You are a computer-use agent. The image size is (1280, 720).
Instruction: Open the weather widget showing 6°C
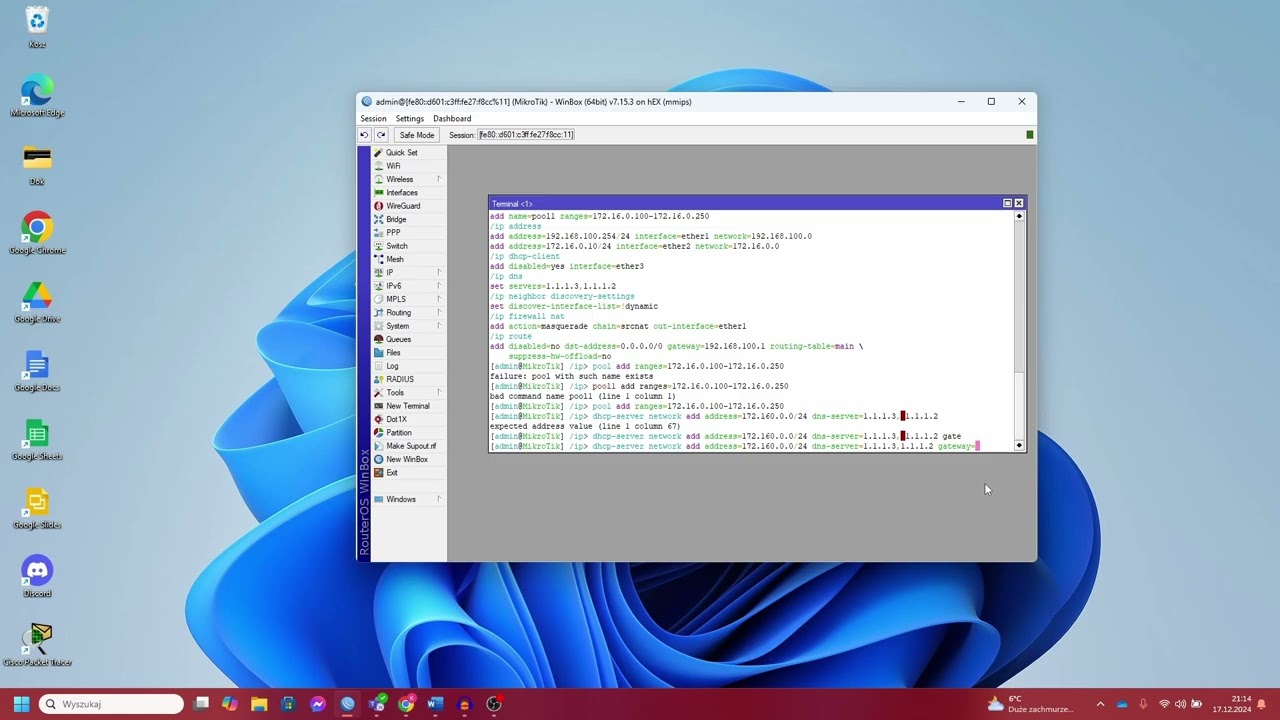coord(1031,704)
